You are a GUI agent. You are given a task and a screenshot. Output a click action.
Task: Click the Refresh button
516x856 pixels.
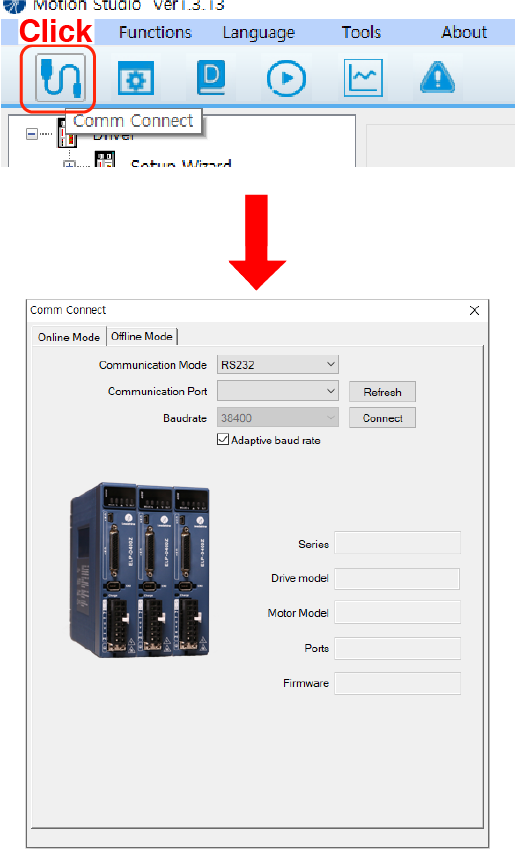click(382, 392)
